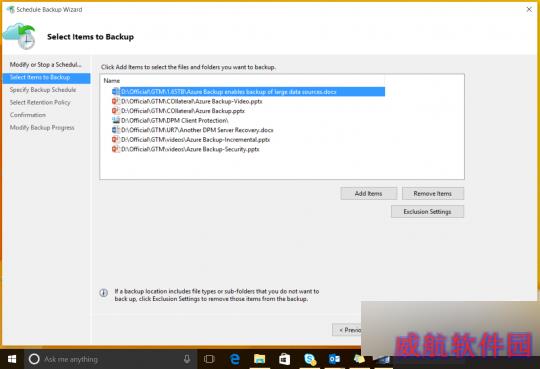Screen dimensions: 540x369
Task: Open Exclusion Settings
Action: pos(427,212)
